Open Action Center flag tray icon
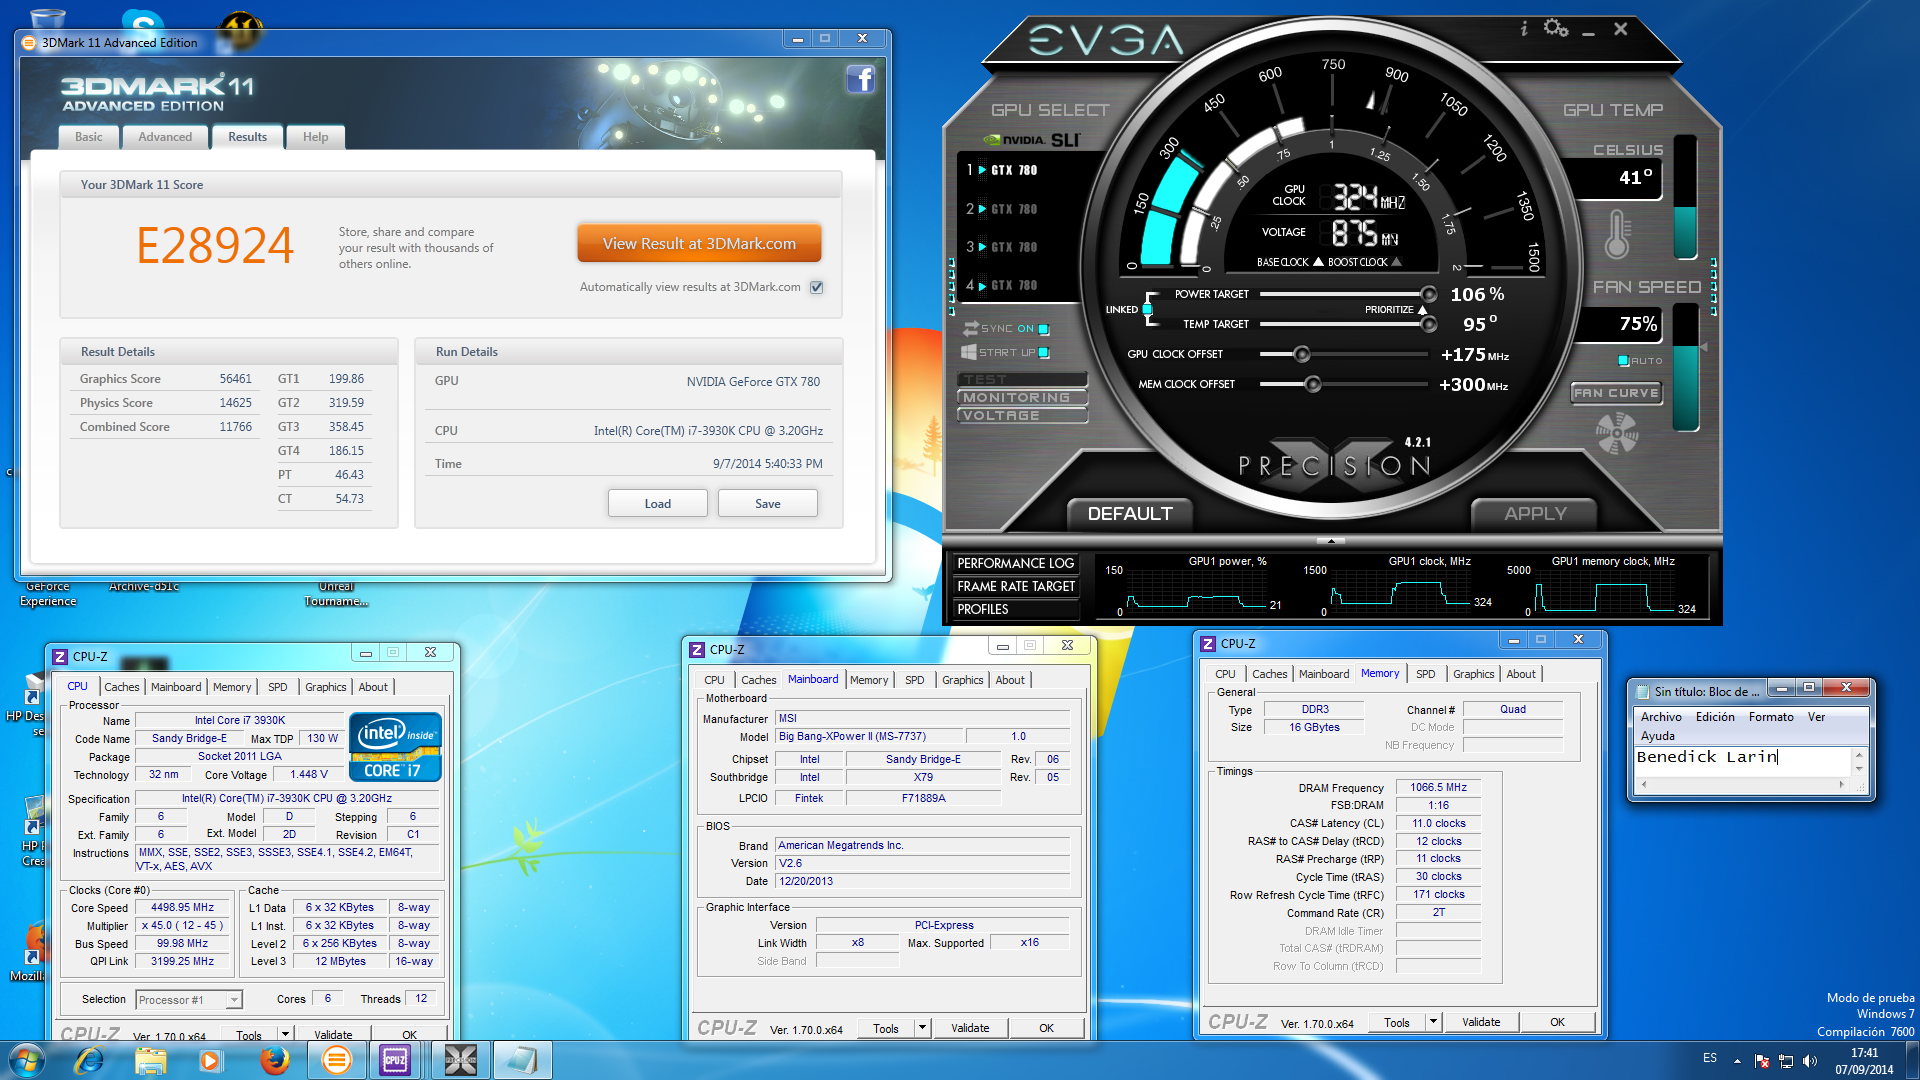 (x=1762, y=1061)
